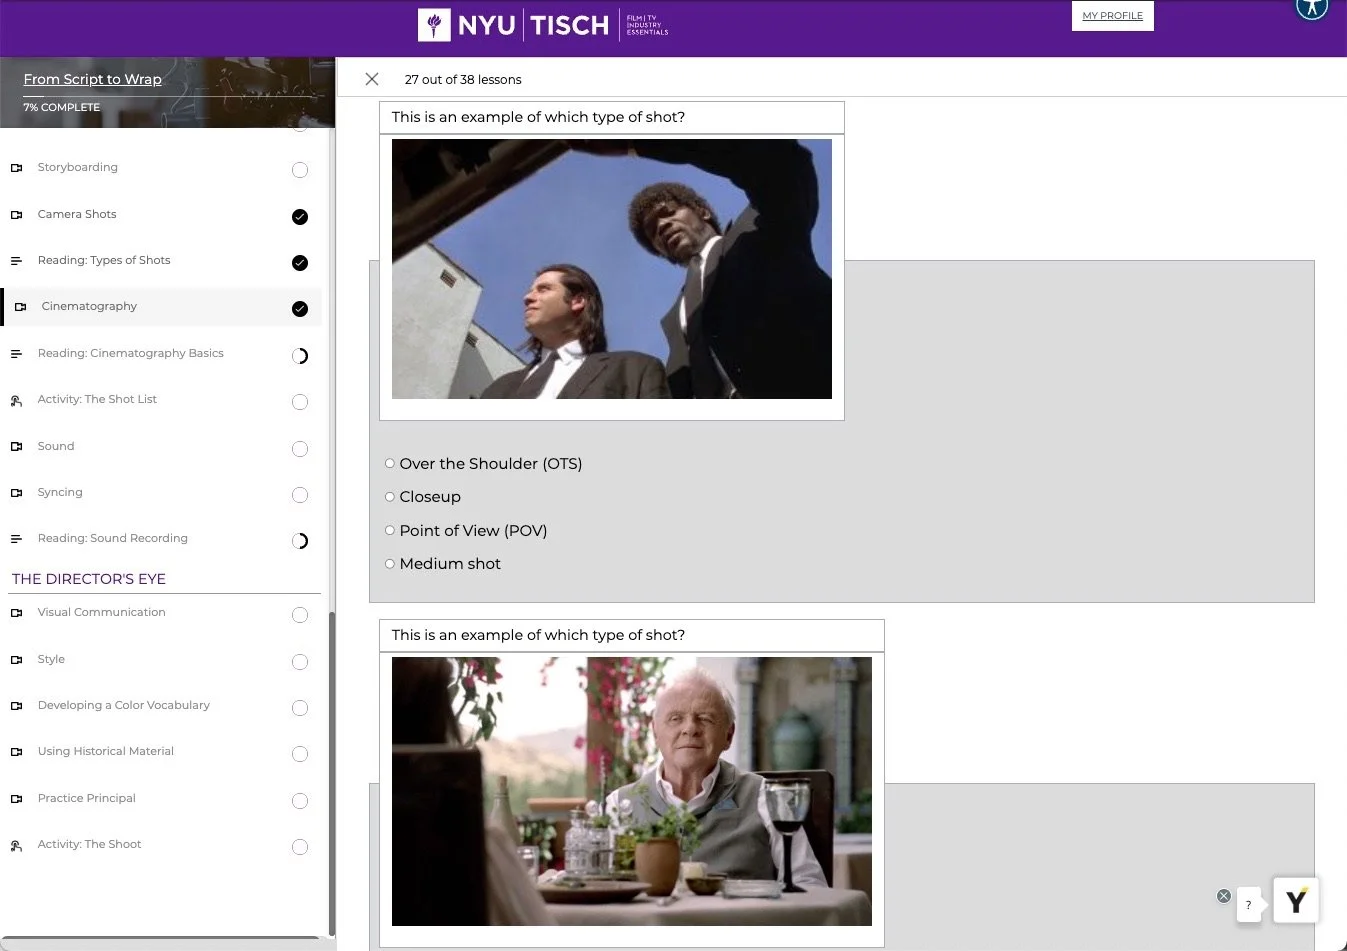
Task: Click the '27 out of 38 lessons' text
Action: 463,79
